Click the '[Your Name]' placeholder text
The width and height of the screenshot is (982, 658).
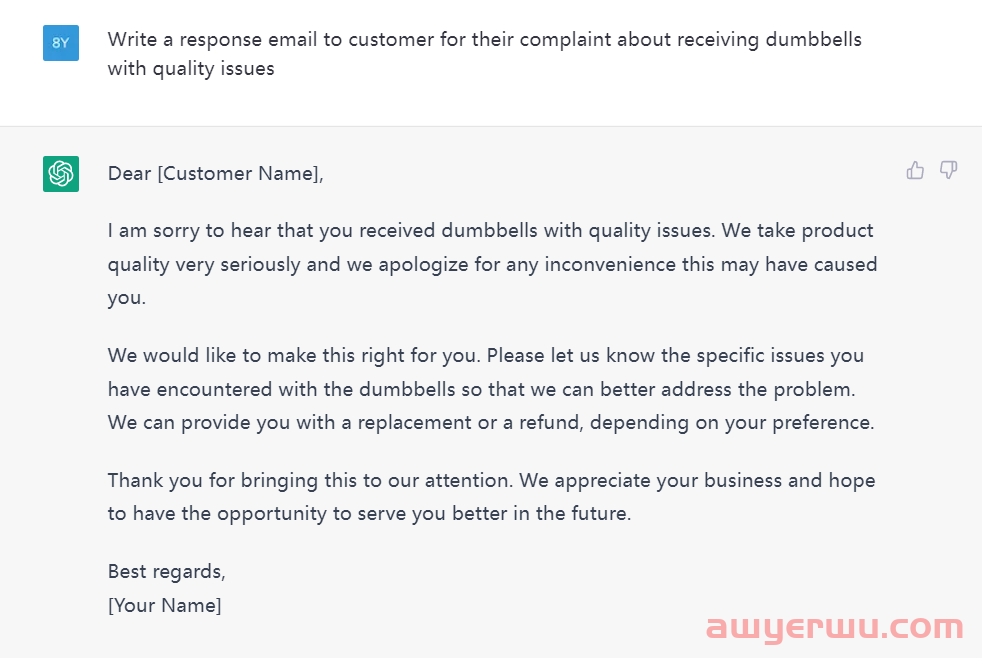tap(164, 605)
